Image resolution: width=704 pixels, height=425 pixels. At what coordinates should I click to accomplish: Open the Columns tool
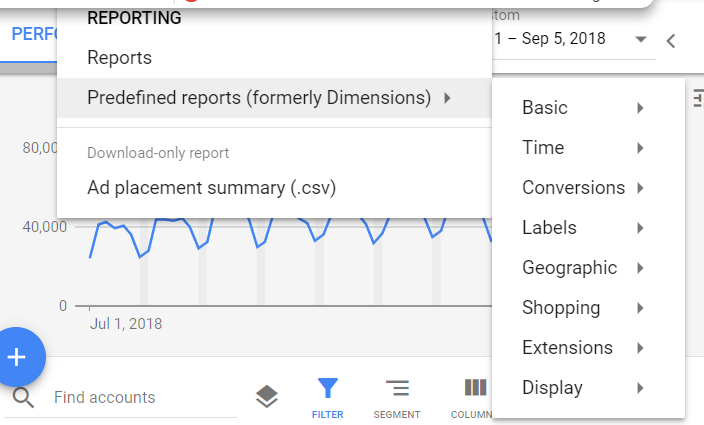point(474,397)
